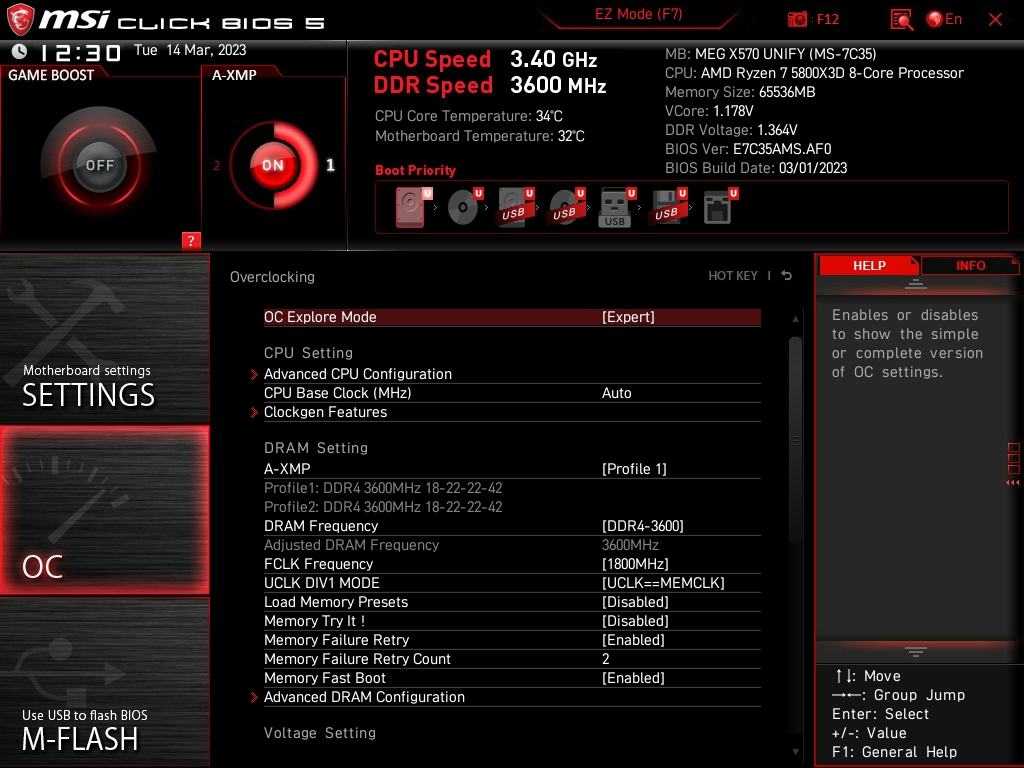Click the Voltage Setting section header
The width and height of the screenshot is (1024, 768).
320,733
